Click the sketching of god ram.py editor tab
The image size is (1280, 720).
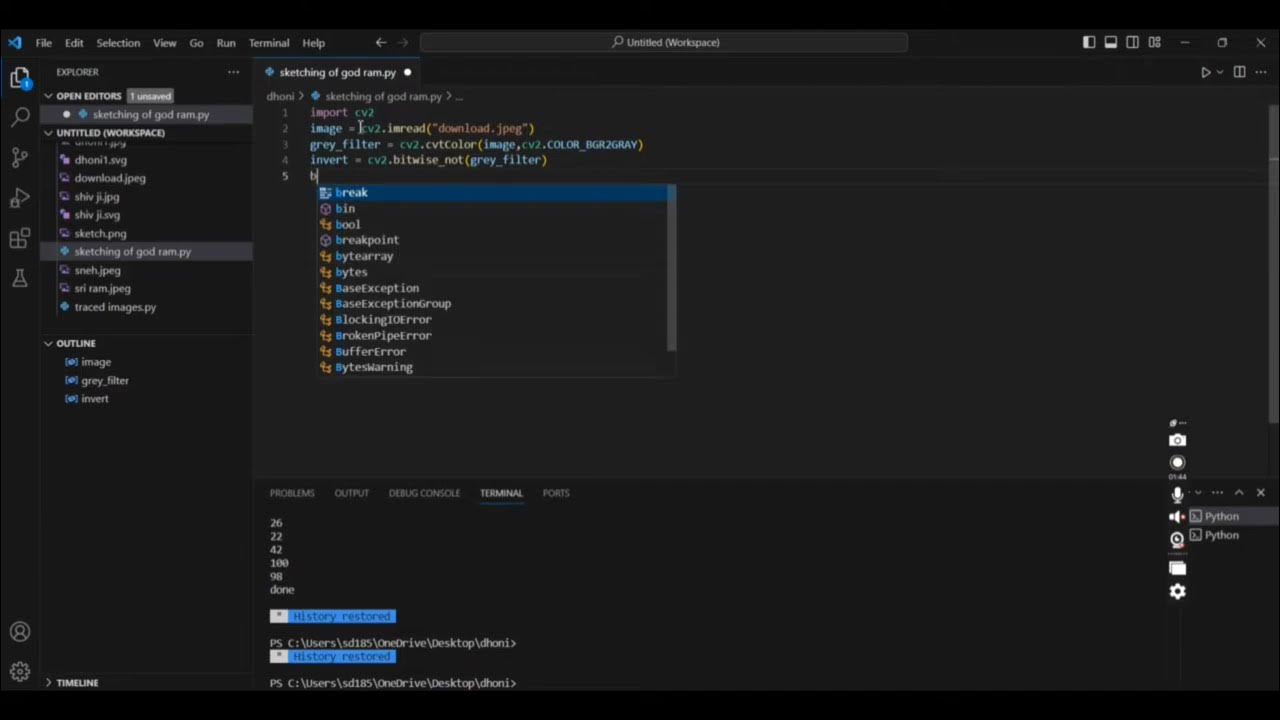pyautogui.click(x=337, y=72)
